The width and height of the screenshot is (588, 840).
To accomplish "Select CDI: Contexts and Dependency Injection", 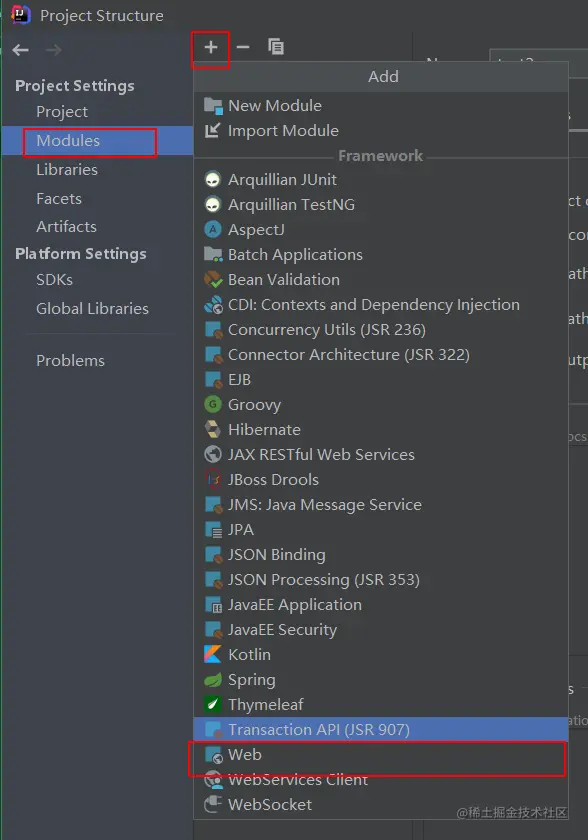I will (381, 304).
